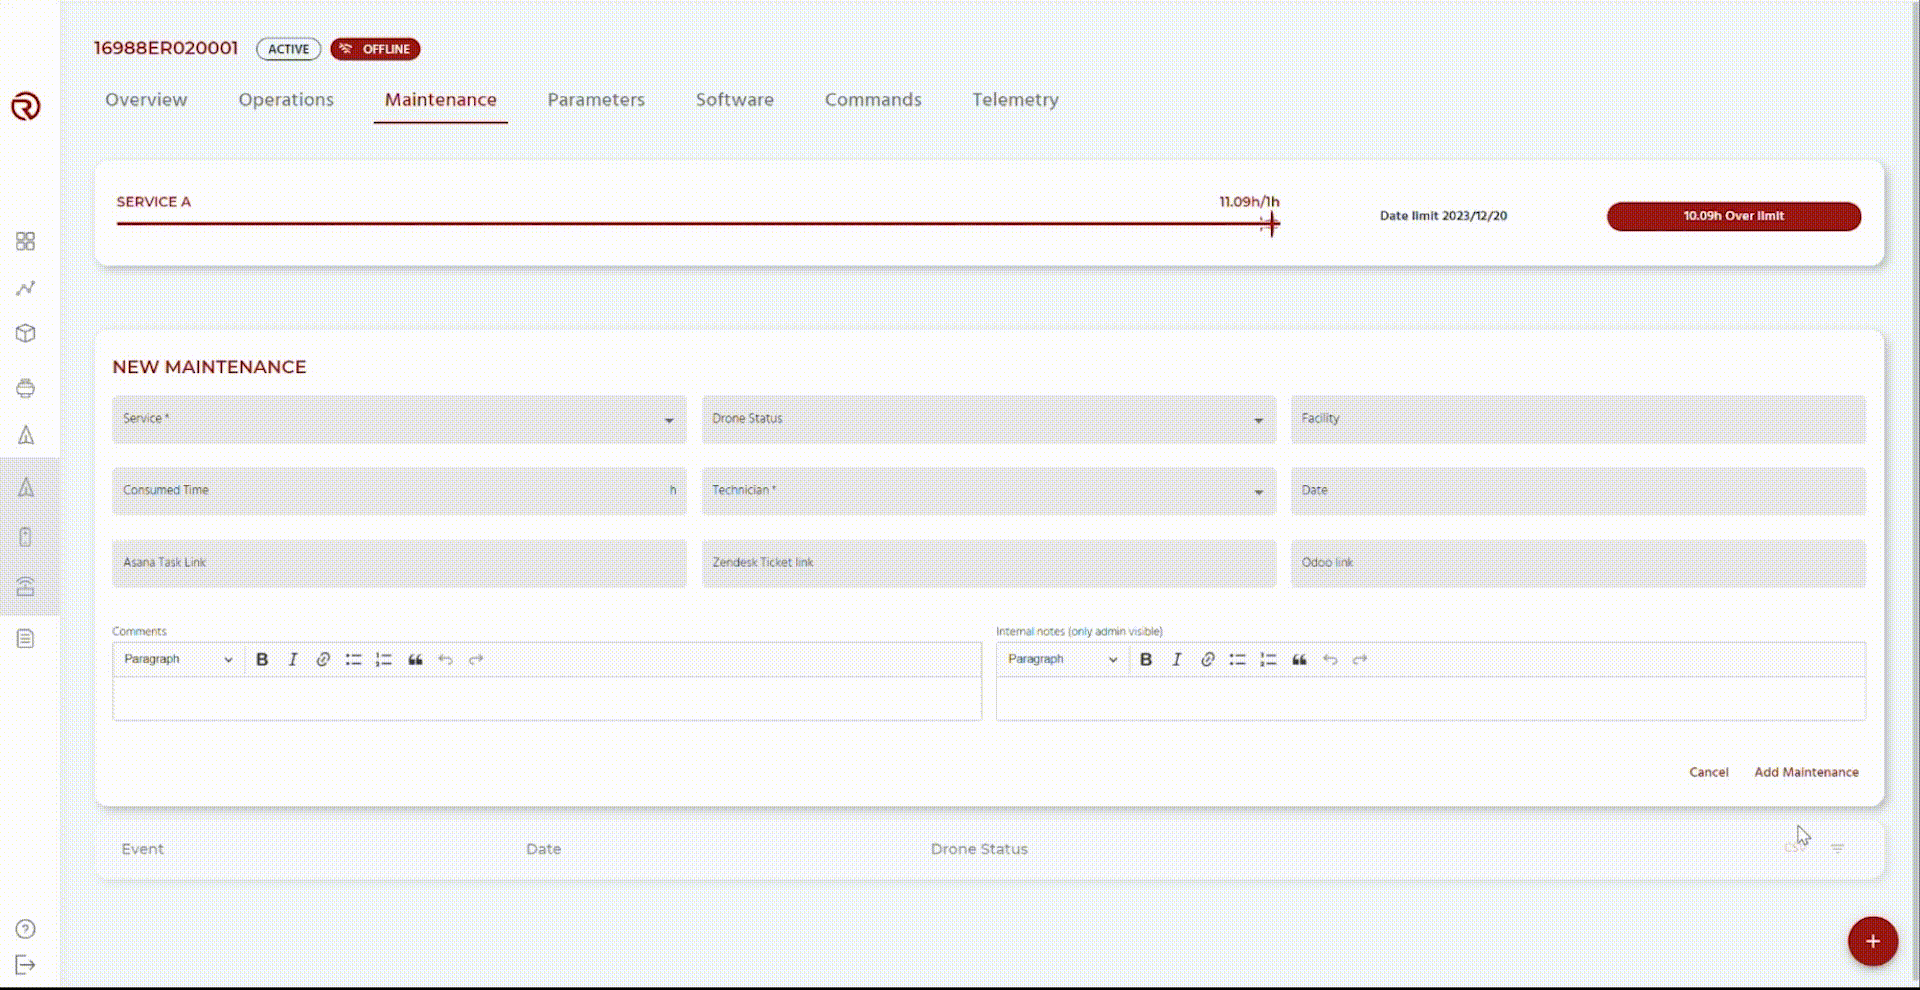Select the Maintenance tab
Image resolution: width=1920 pixels, height=990 pixels.
coord(441,99)
